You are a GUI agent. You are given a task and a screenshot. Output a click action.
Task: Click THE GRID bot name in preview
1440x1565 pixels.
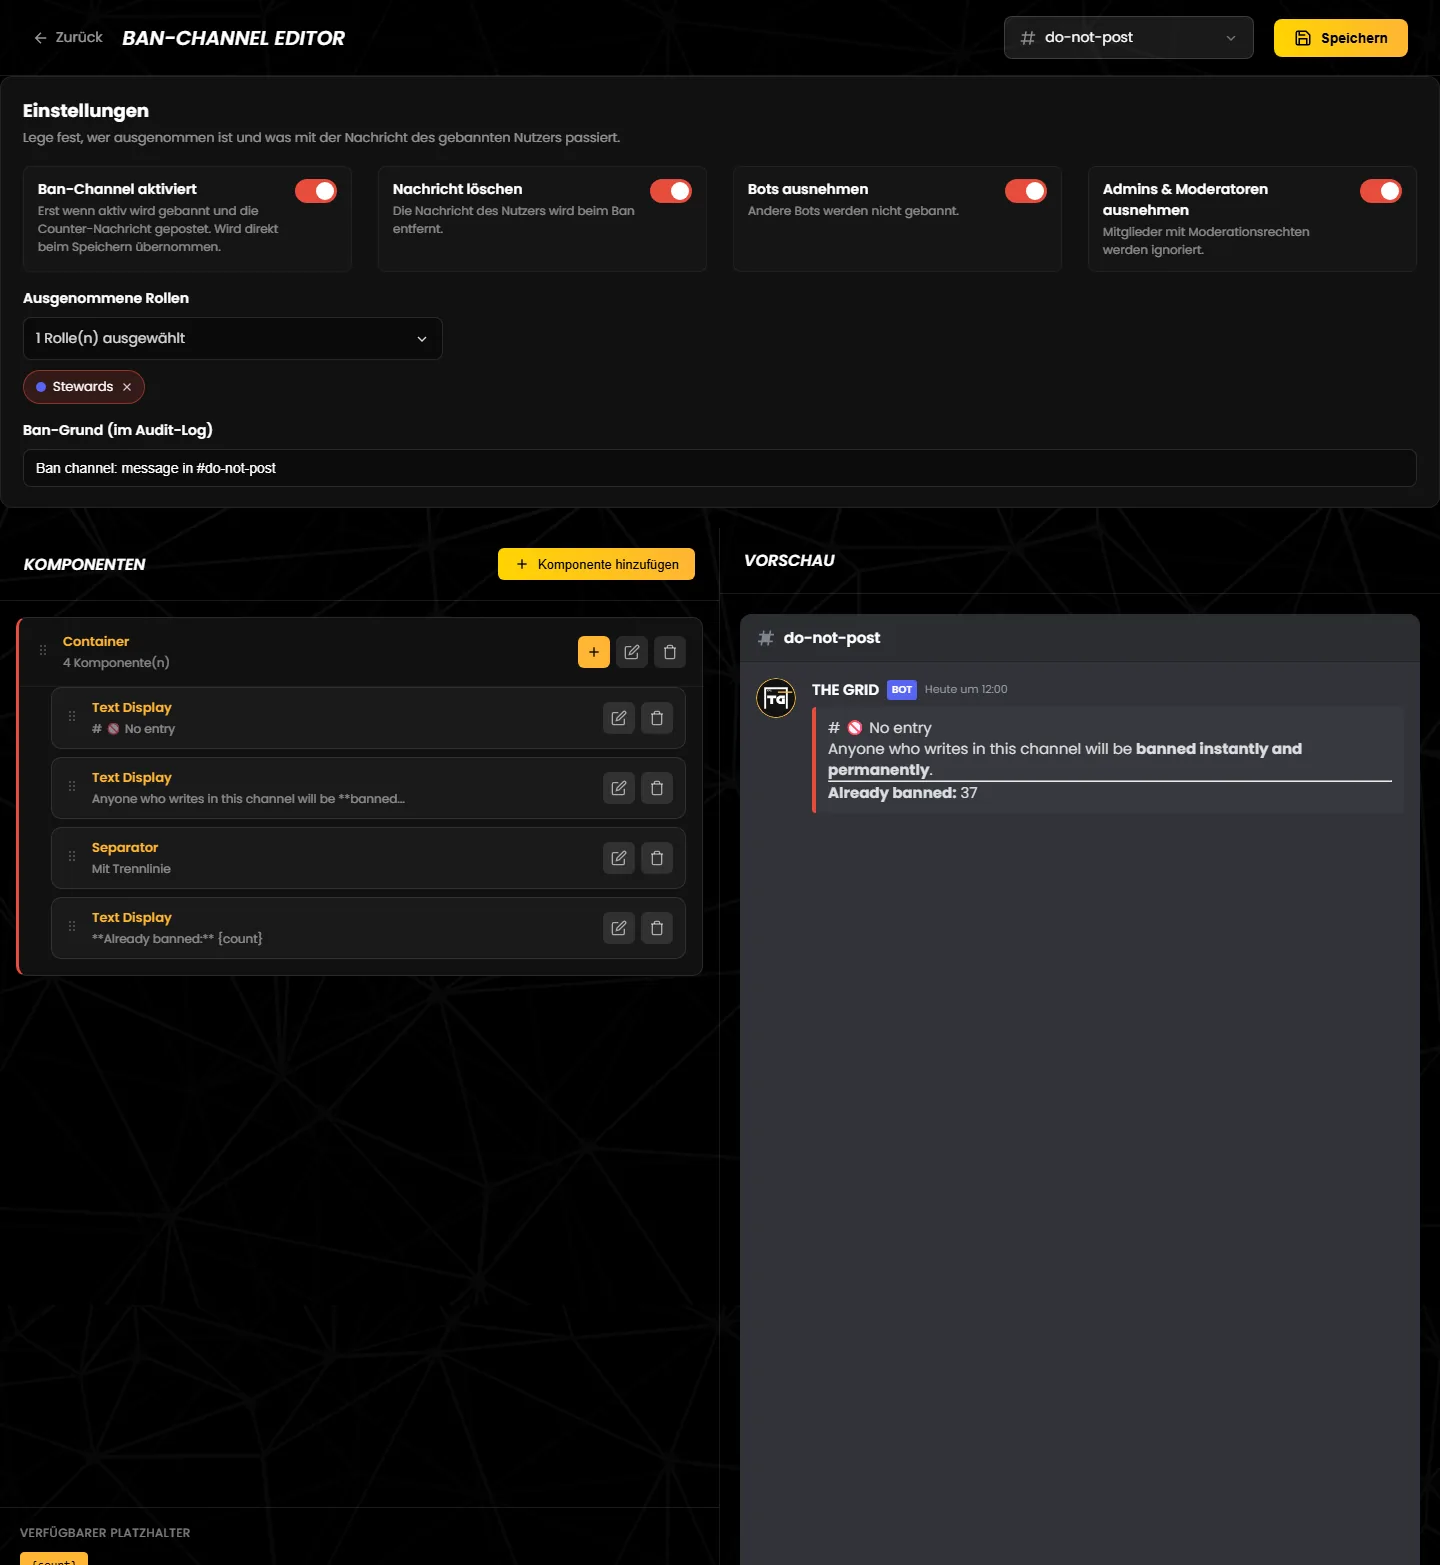click(x=845, y=690)
